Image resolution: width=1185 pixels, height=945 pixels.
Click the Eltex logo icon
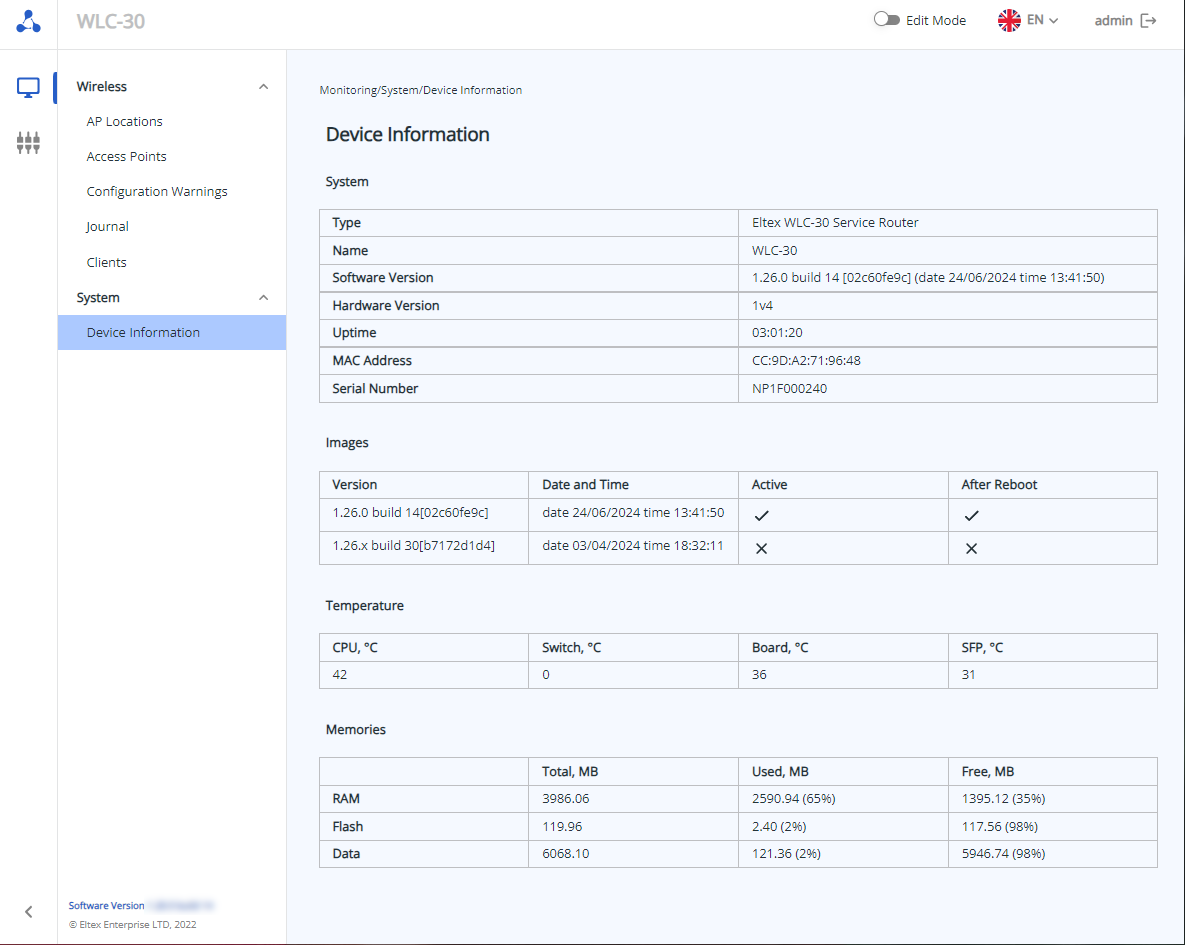tap(28, 21)
